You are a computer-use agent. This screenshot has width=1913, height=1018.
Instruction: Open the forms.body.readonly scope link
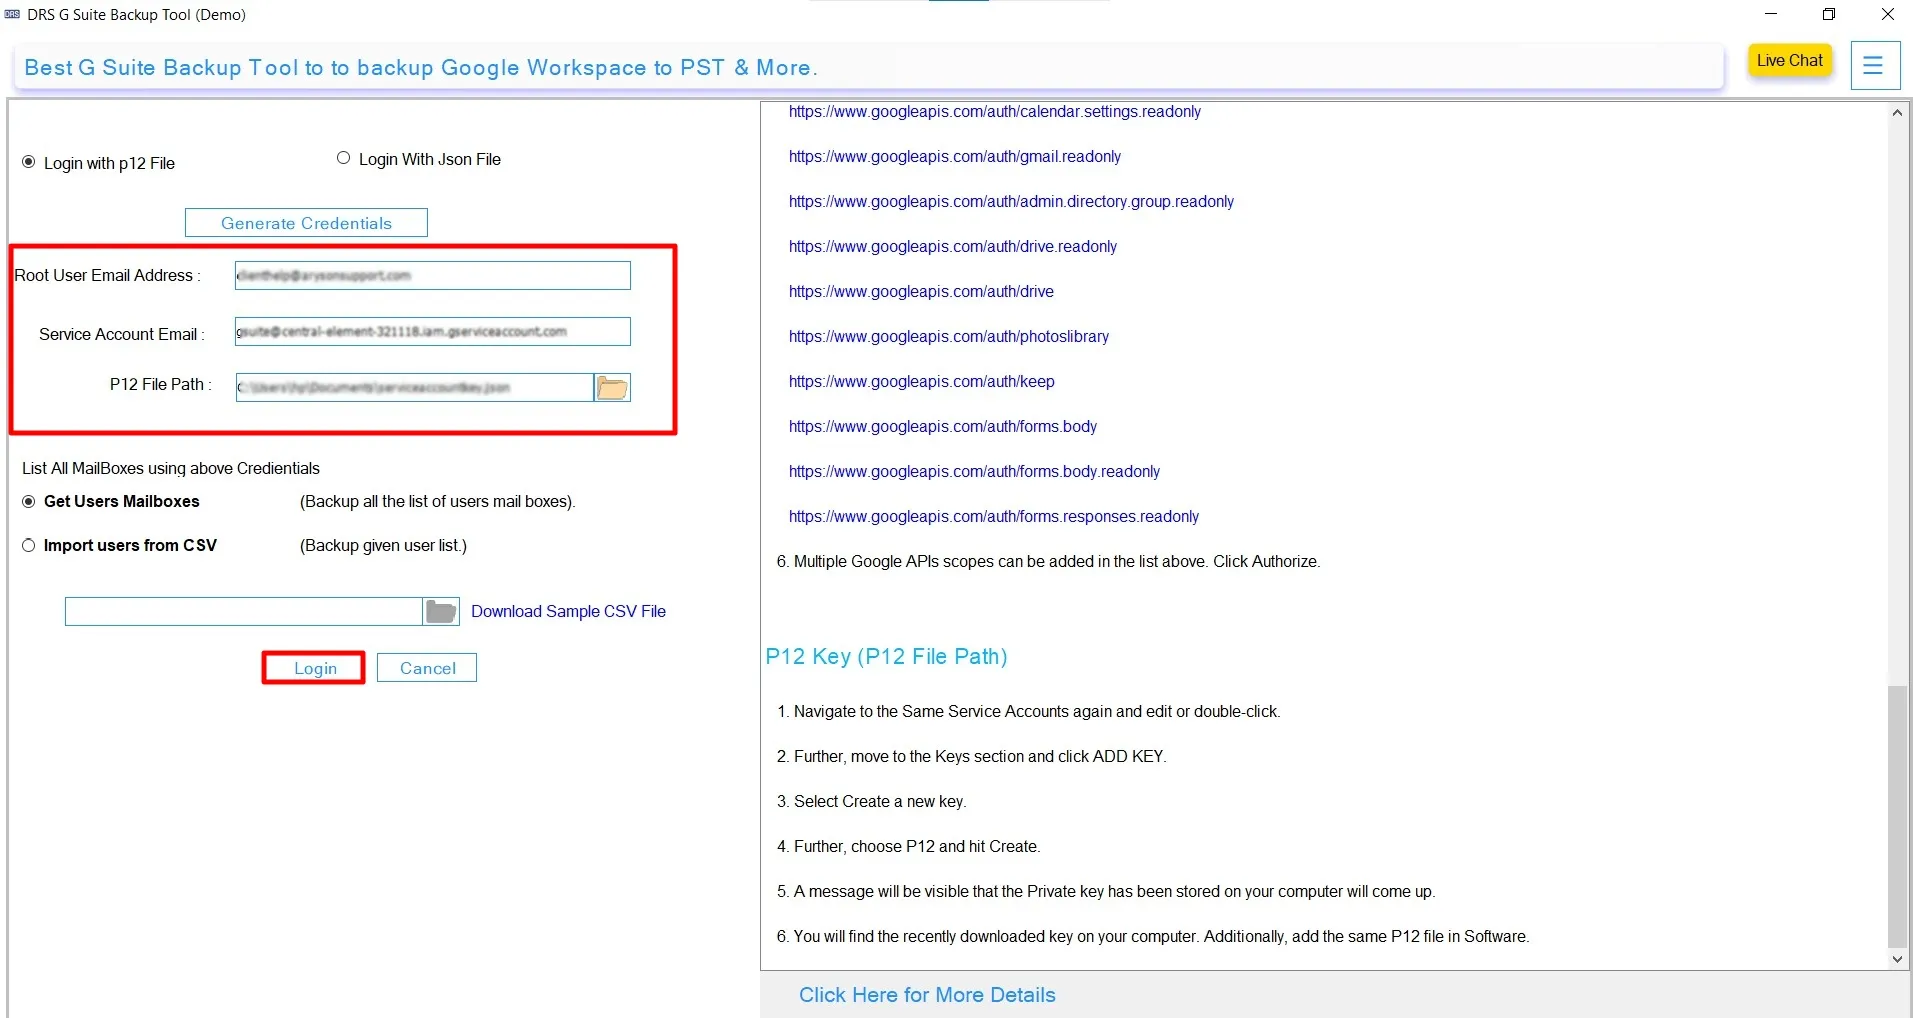974,472
